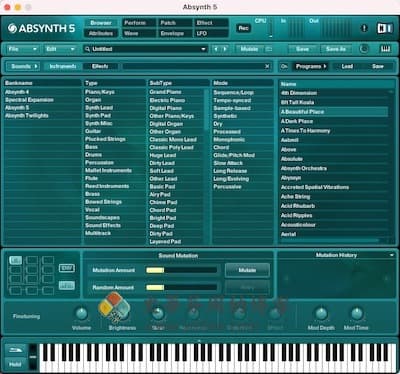Turn the Volume knob
This screenshot has width=400, height=374.
(x=81, y=313)
